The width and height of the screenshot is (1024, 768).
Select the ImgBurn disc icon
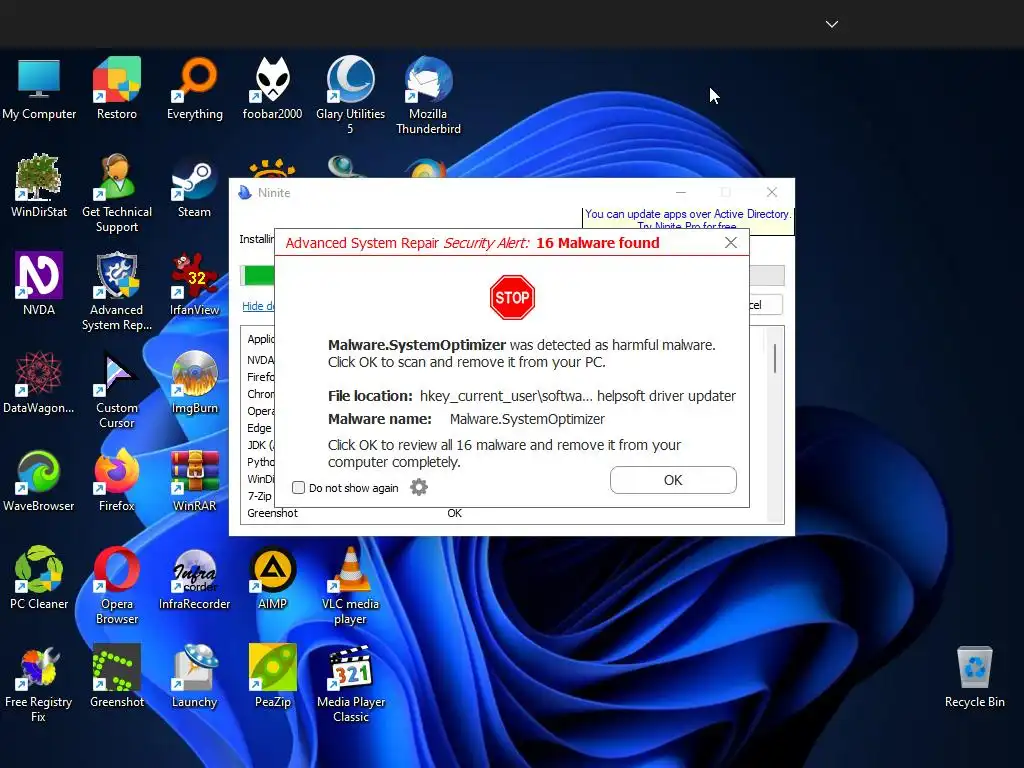click(x=195, y=383)
